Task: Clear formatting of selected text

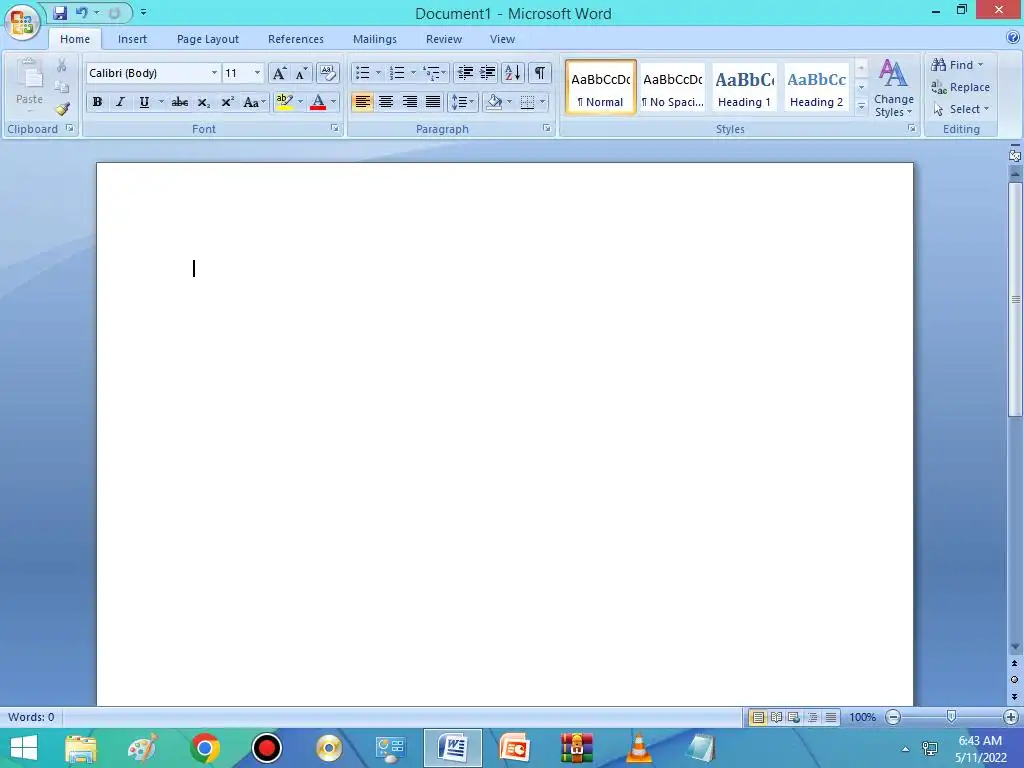Action: click(327, 73)
